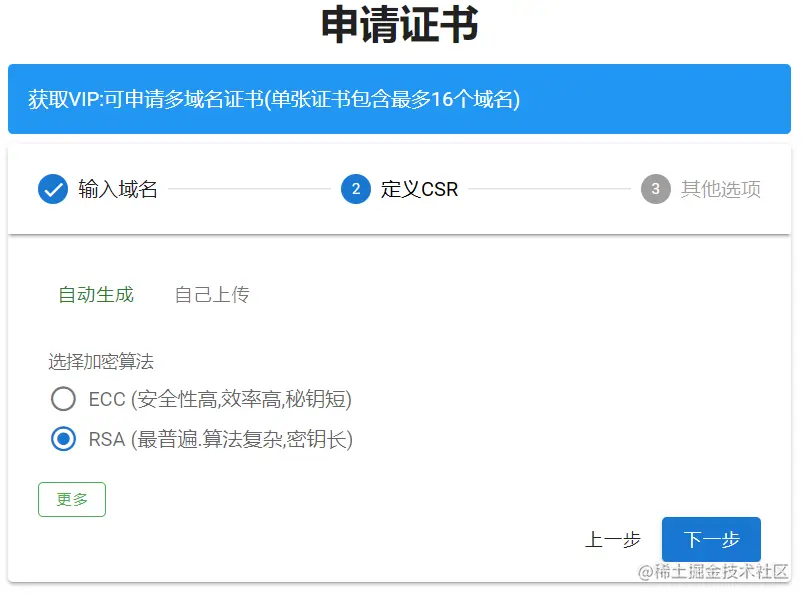Click the step 2 circle icon
Image resolution: width=807 pixels, height=599 pixels.
(x=356, y=189)
